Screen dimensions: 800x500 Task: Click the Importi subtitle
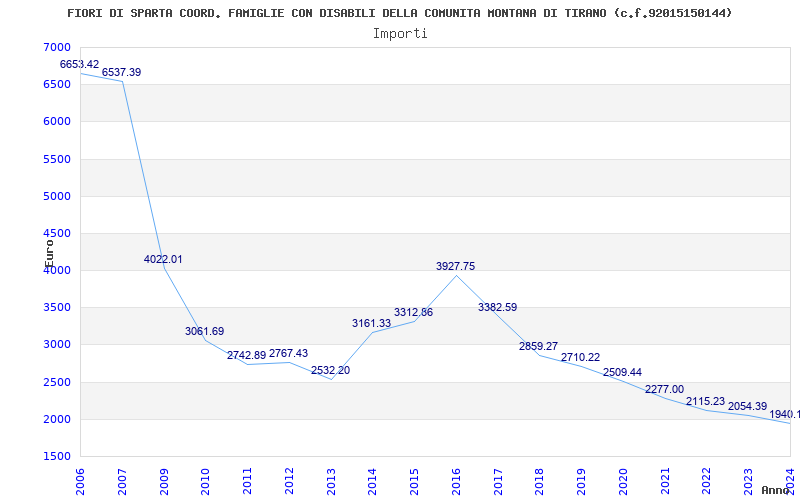click(400, 34)
